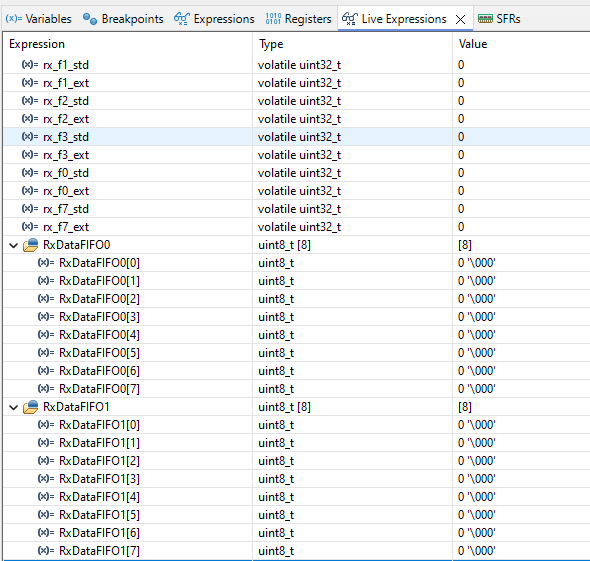Click the RxDataFIFO1 folder icon
Image resolution: width=590 pixels, height=561 pixels.
(30, 407)
